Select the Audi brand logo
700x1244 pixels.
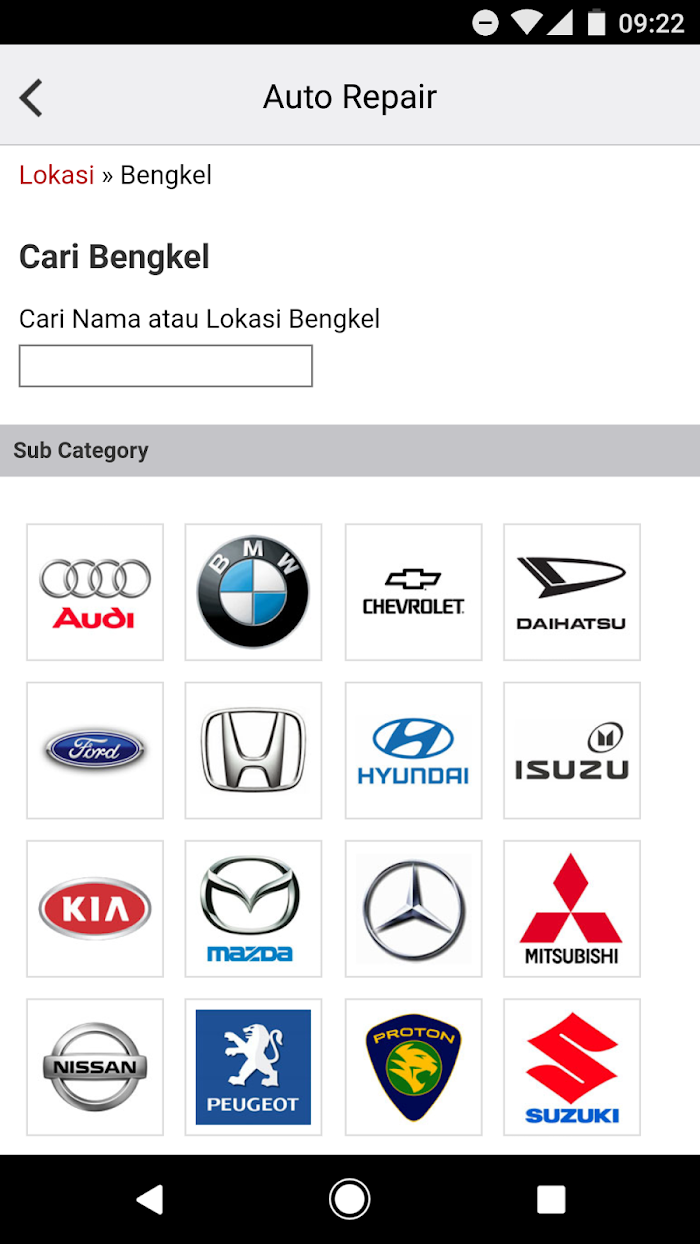95,592
